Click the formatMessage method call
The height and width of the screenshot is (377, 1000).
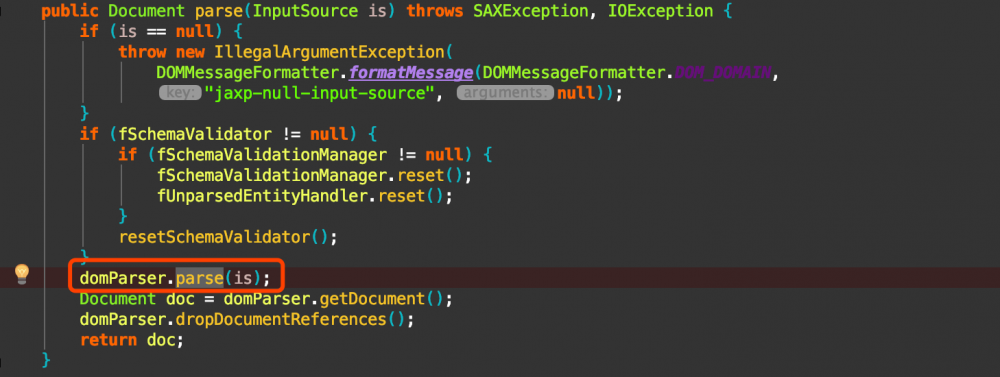coord(410,73)
